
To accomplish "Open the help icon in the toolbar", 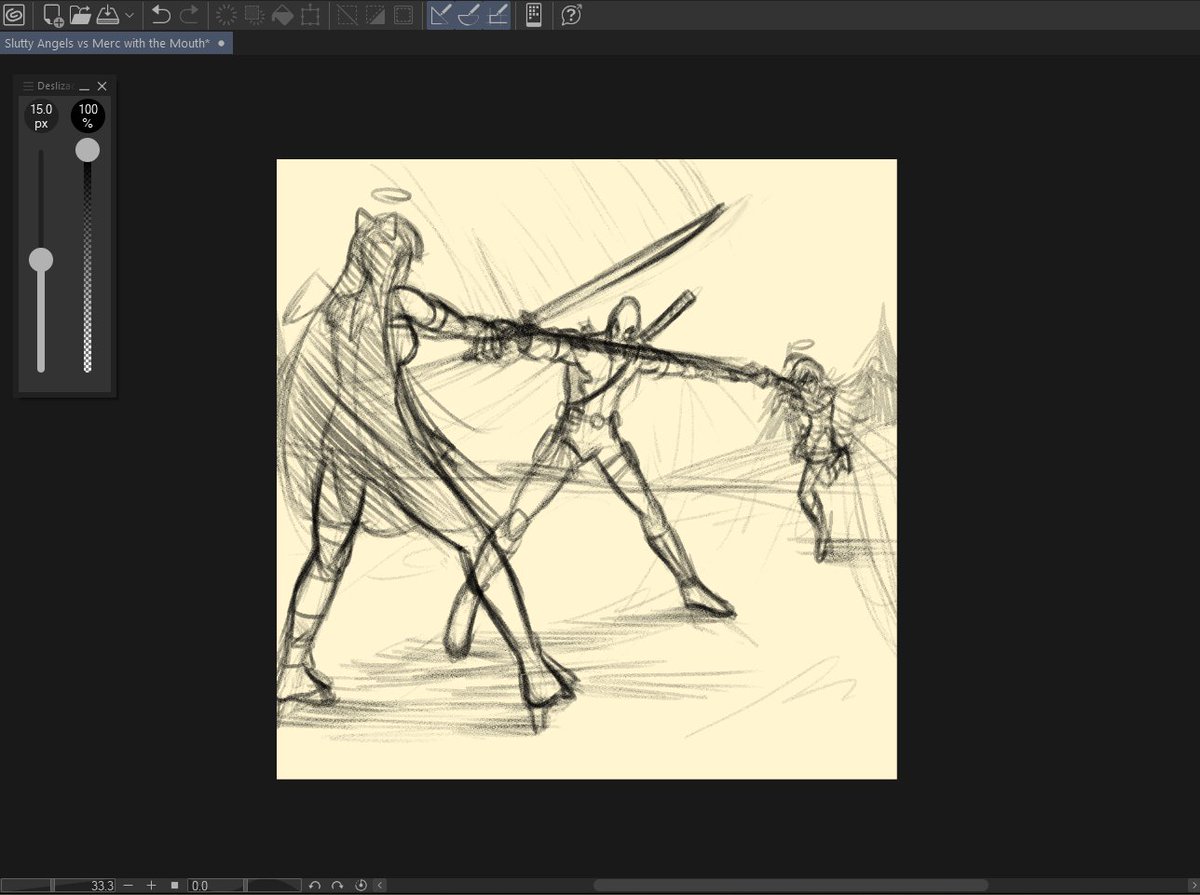I will point(570,15).
